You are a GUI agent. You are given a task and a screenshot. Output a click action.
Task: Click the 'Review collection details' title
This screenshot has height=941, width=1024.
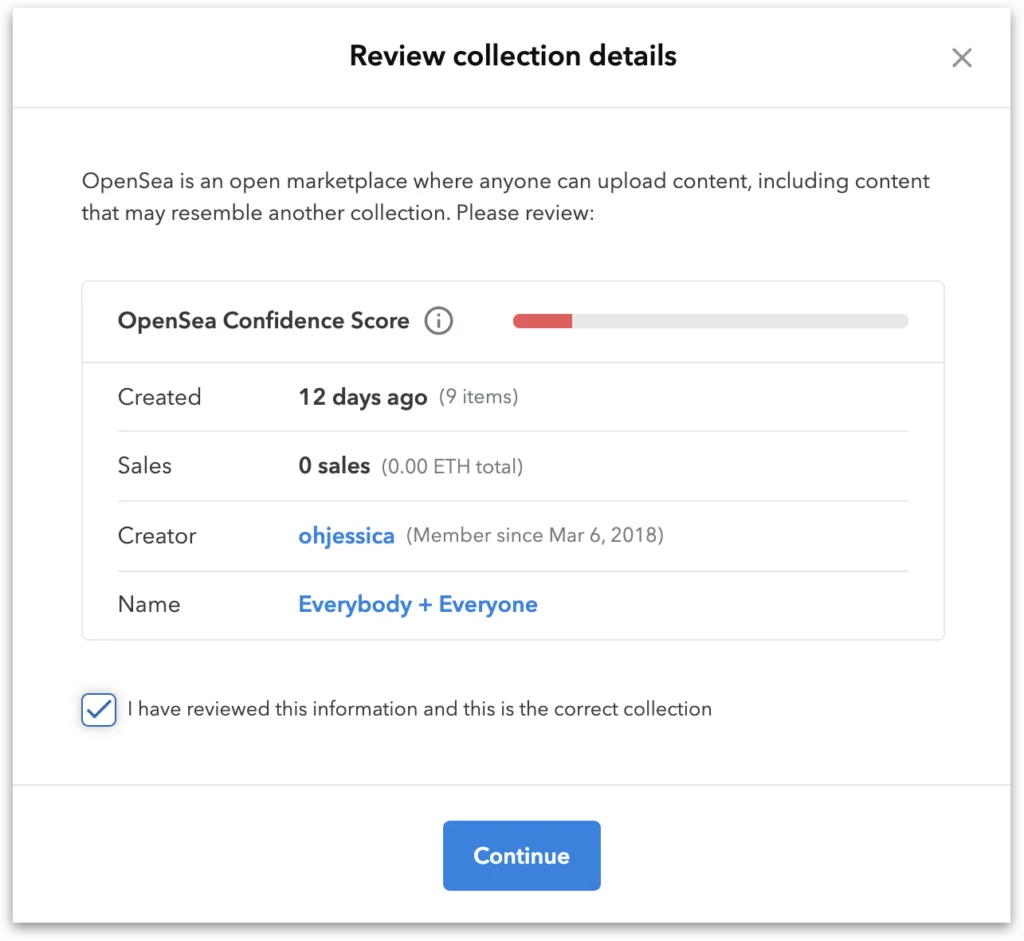pyautogui.click(x=513, y=56)
